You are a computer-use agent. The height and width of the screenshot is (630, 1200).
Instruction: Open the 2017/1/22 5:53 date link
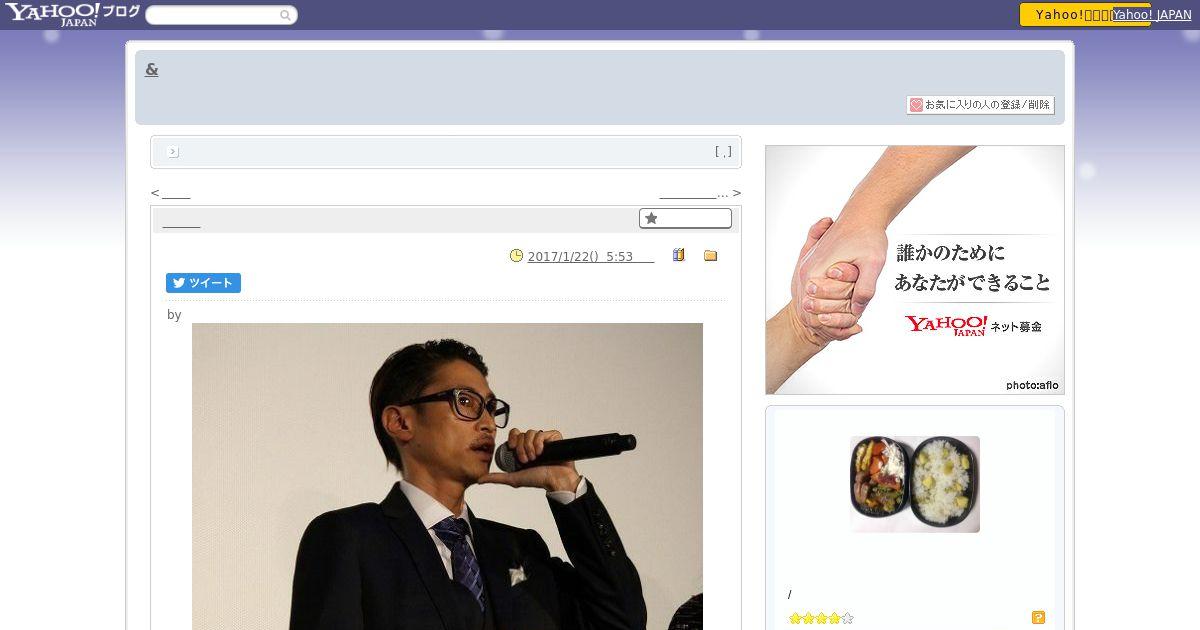point(591,257)
